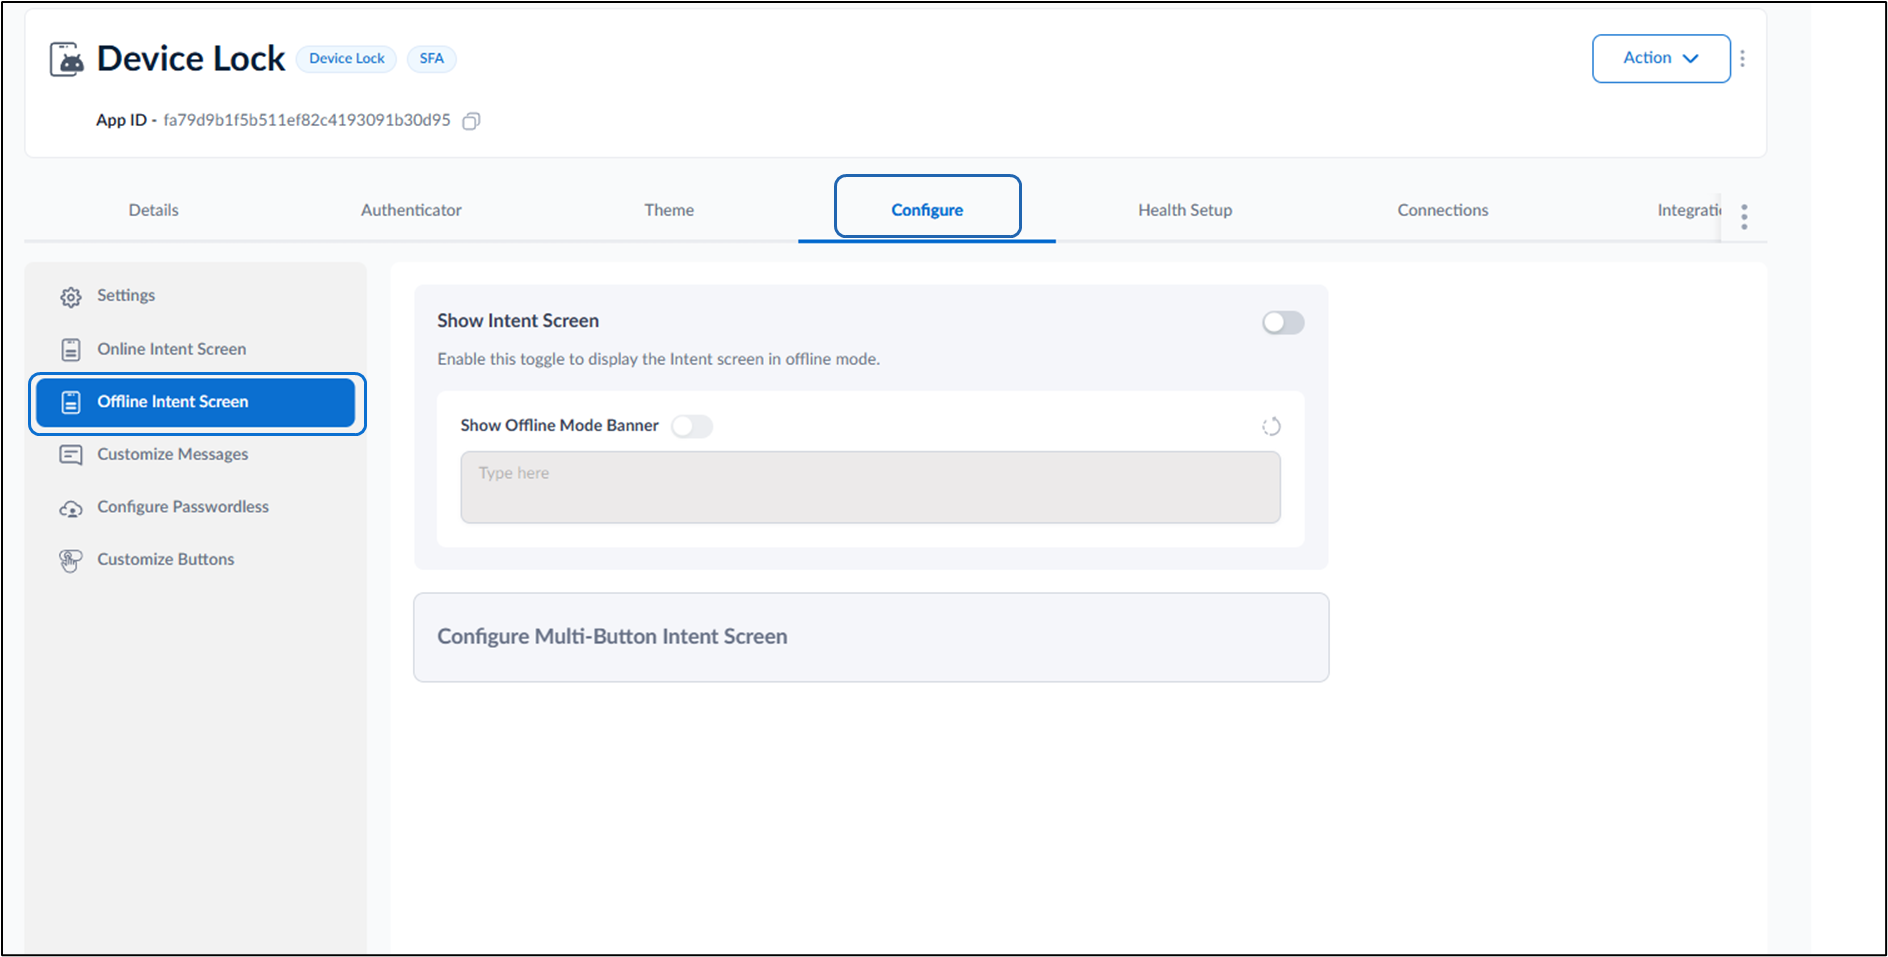Click the Show Intent Screen heading

tap(518, 321)
